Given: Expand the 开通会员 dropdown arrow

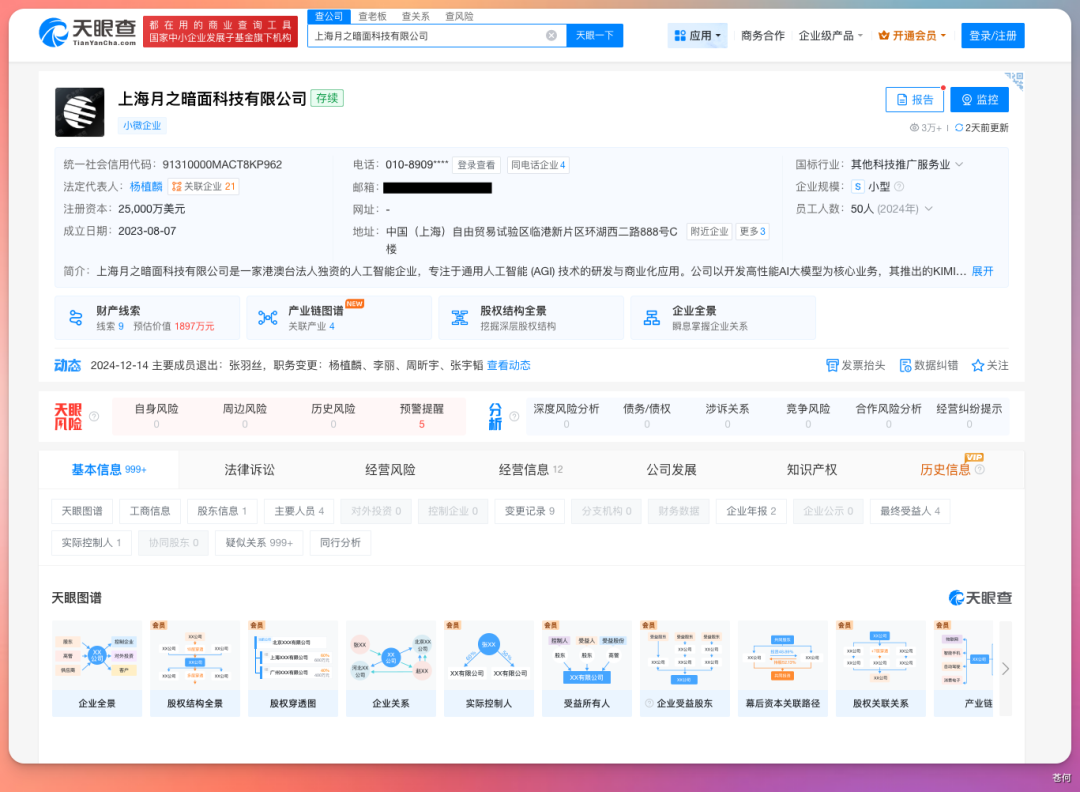Looking at the screenshot, I should tap(943, 36).
